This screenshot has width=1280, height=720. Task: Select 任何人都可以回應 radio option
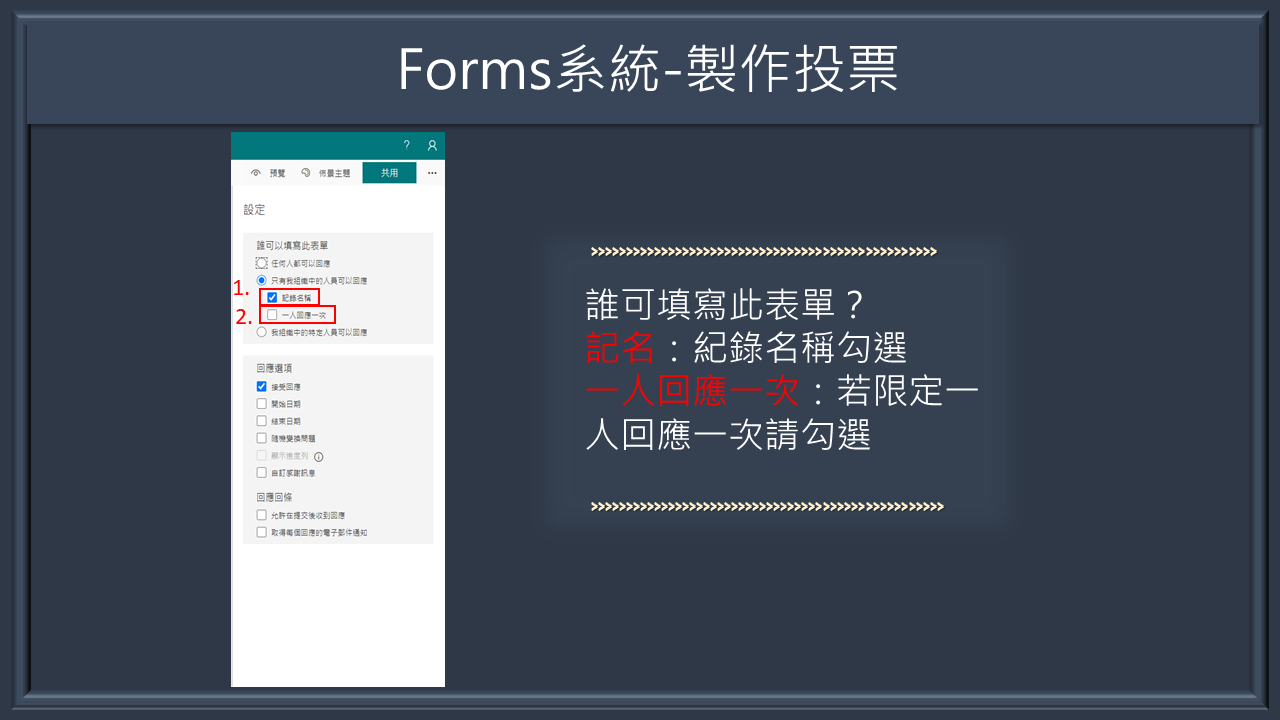click(x=262, y=263)
